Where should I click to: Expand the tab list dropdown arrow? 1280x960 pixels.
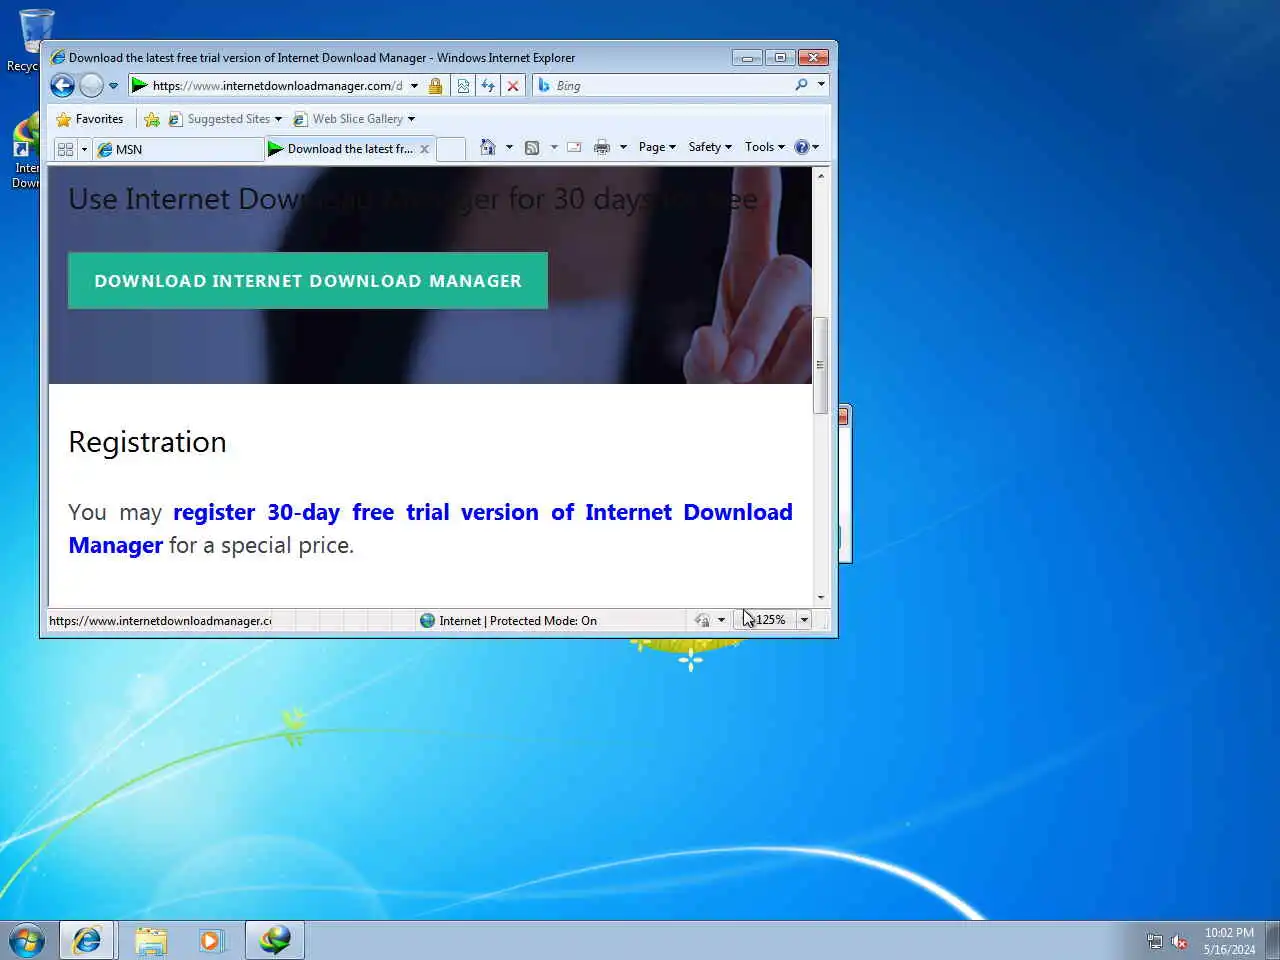[84, 149]
